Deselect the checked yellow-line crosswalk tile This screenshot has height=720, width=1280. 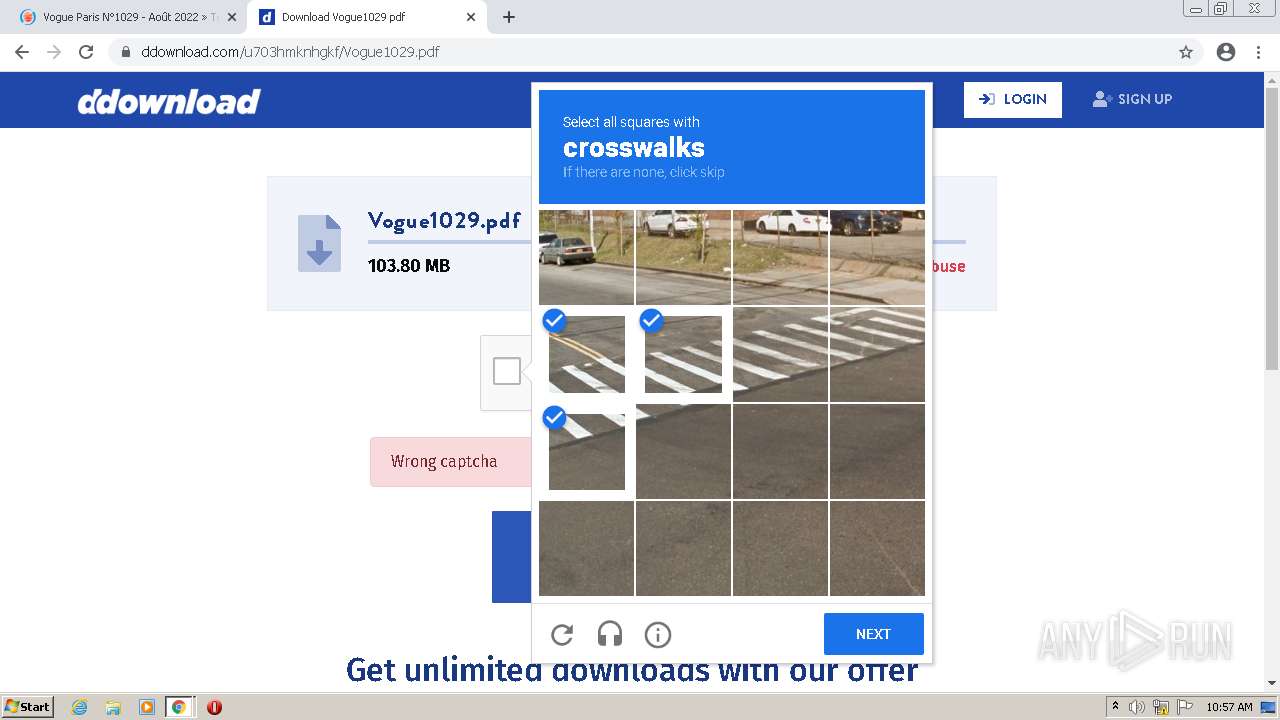[x=586, y=355]
